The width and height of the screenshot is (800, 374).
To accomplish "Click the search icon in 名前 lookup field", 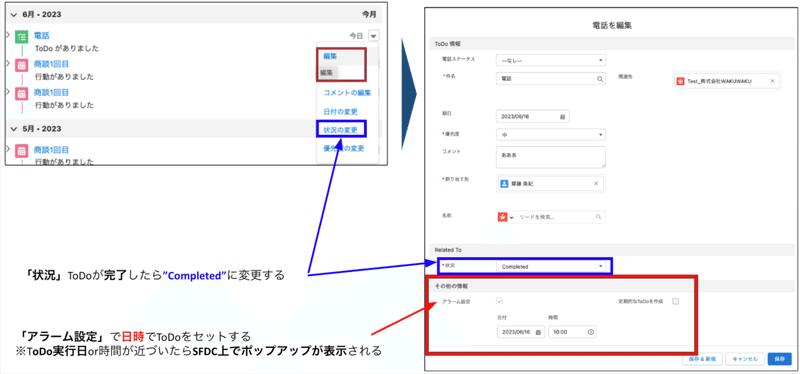I will coord(599,217).
